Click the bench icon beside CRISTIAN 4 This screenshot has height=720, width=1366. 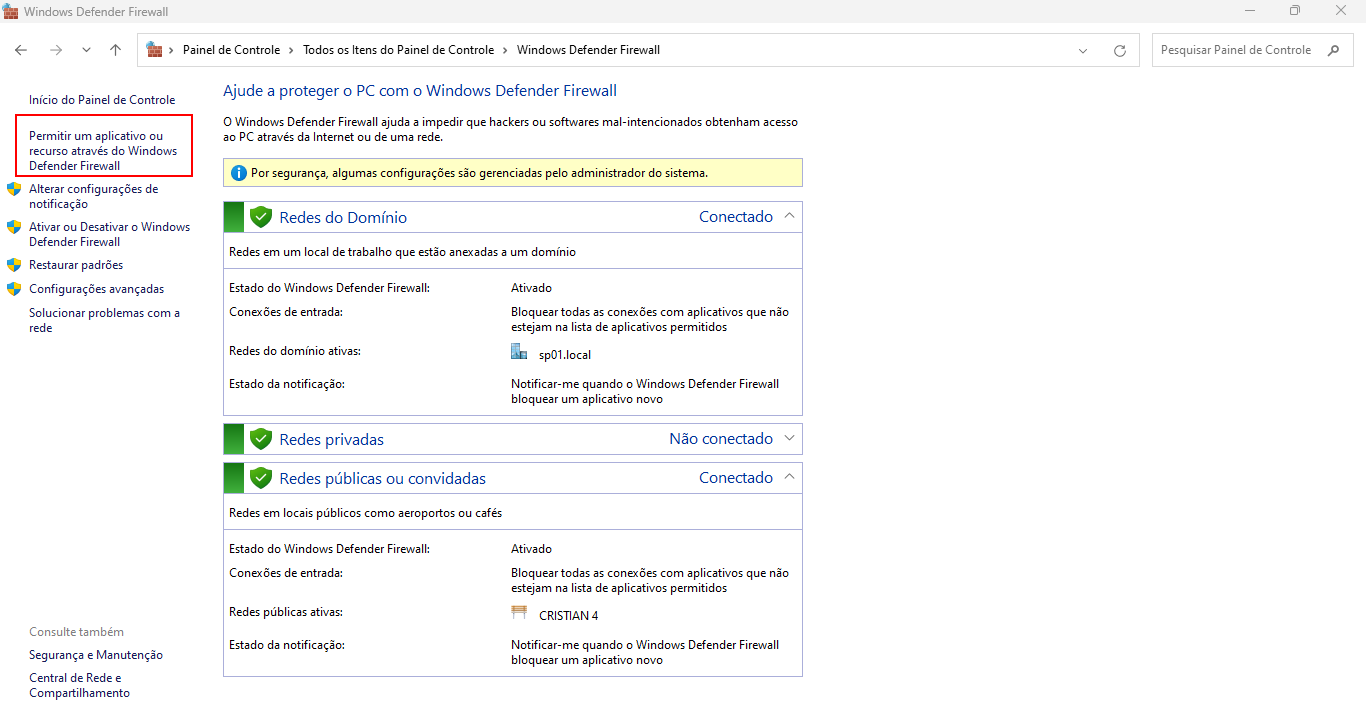click(519, 612)
